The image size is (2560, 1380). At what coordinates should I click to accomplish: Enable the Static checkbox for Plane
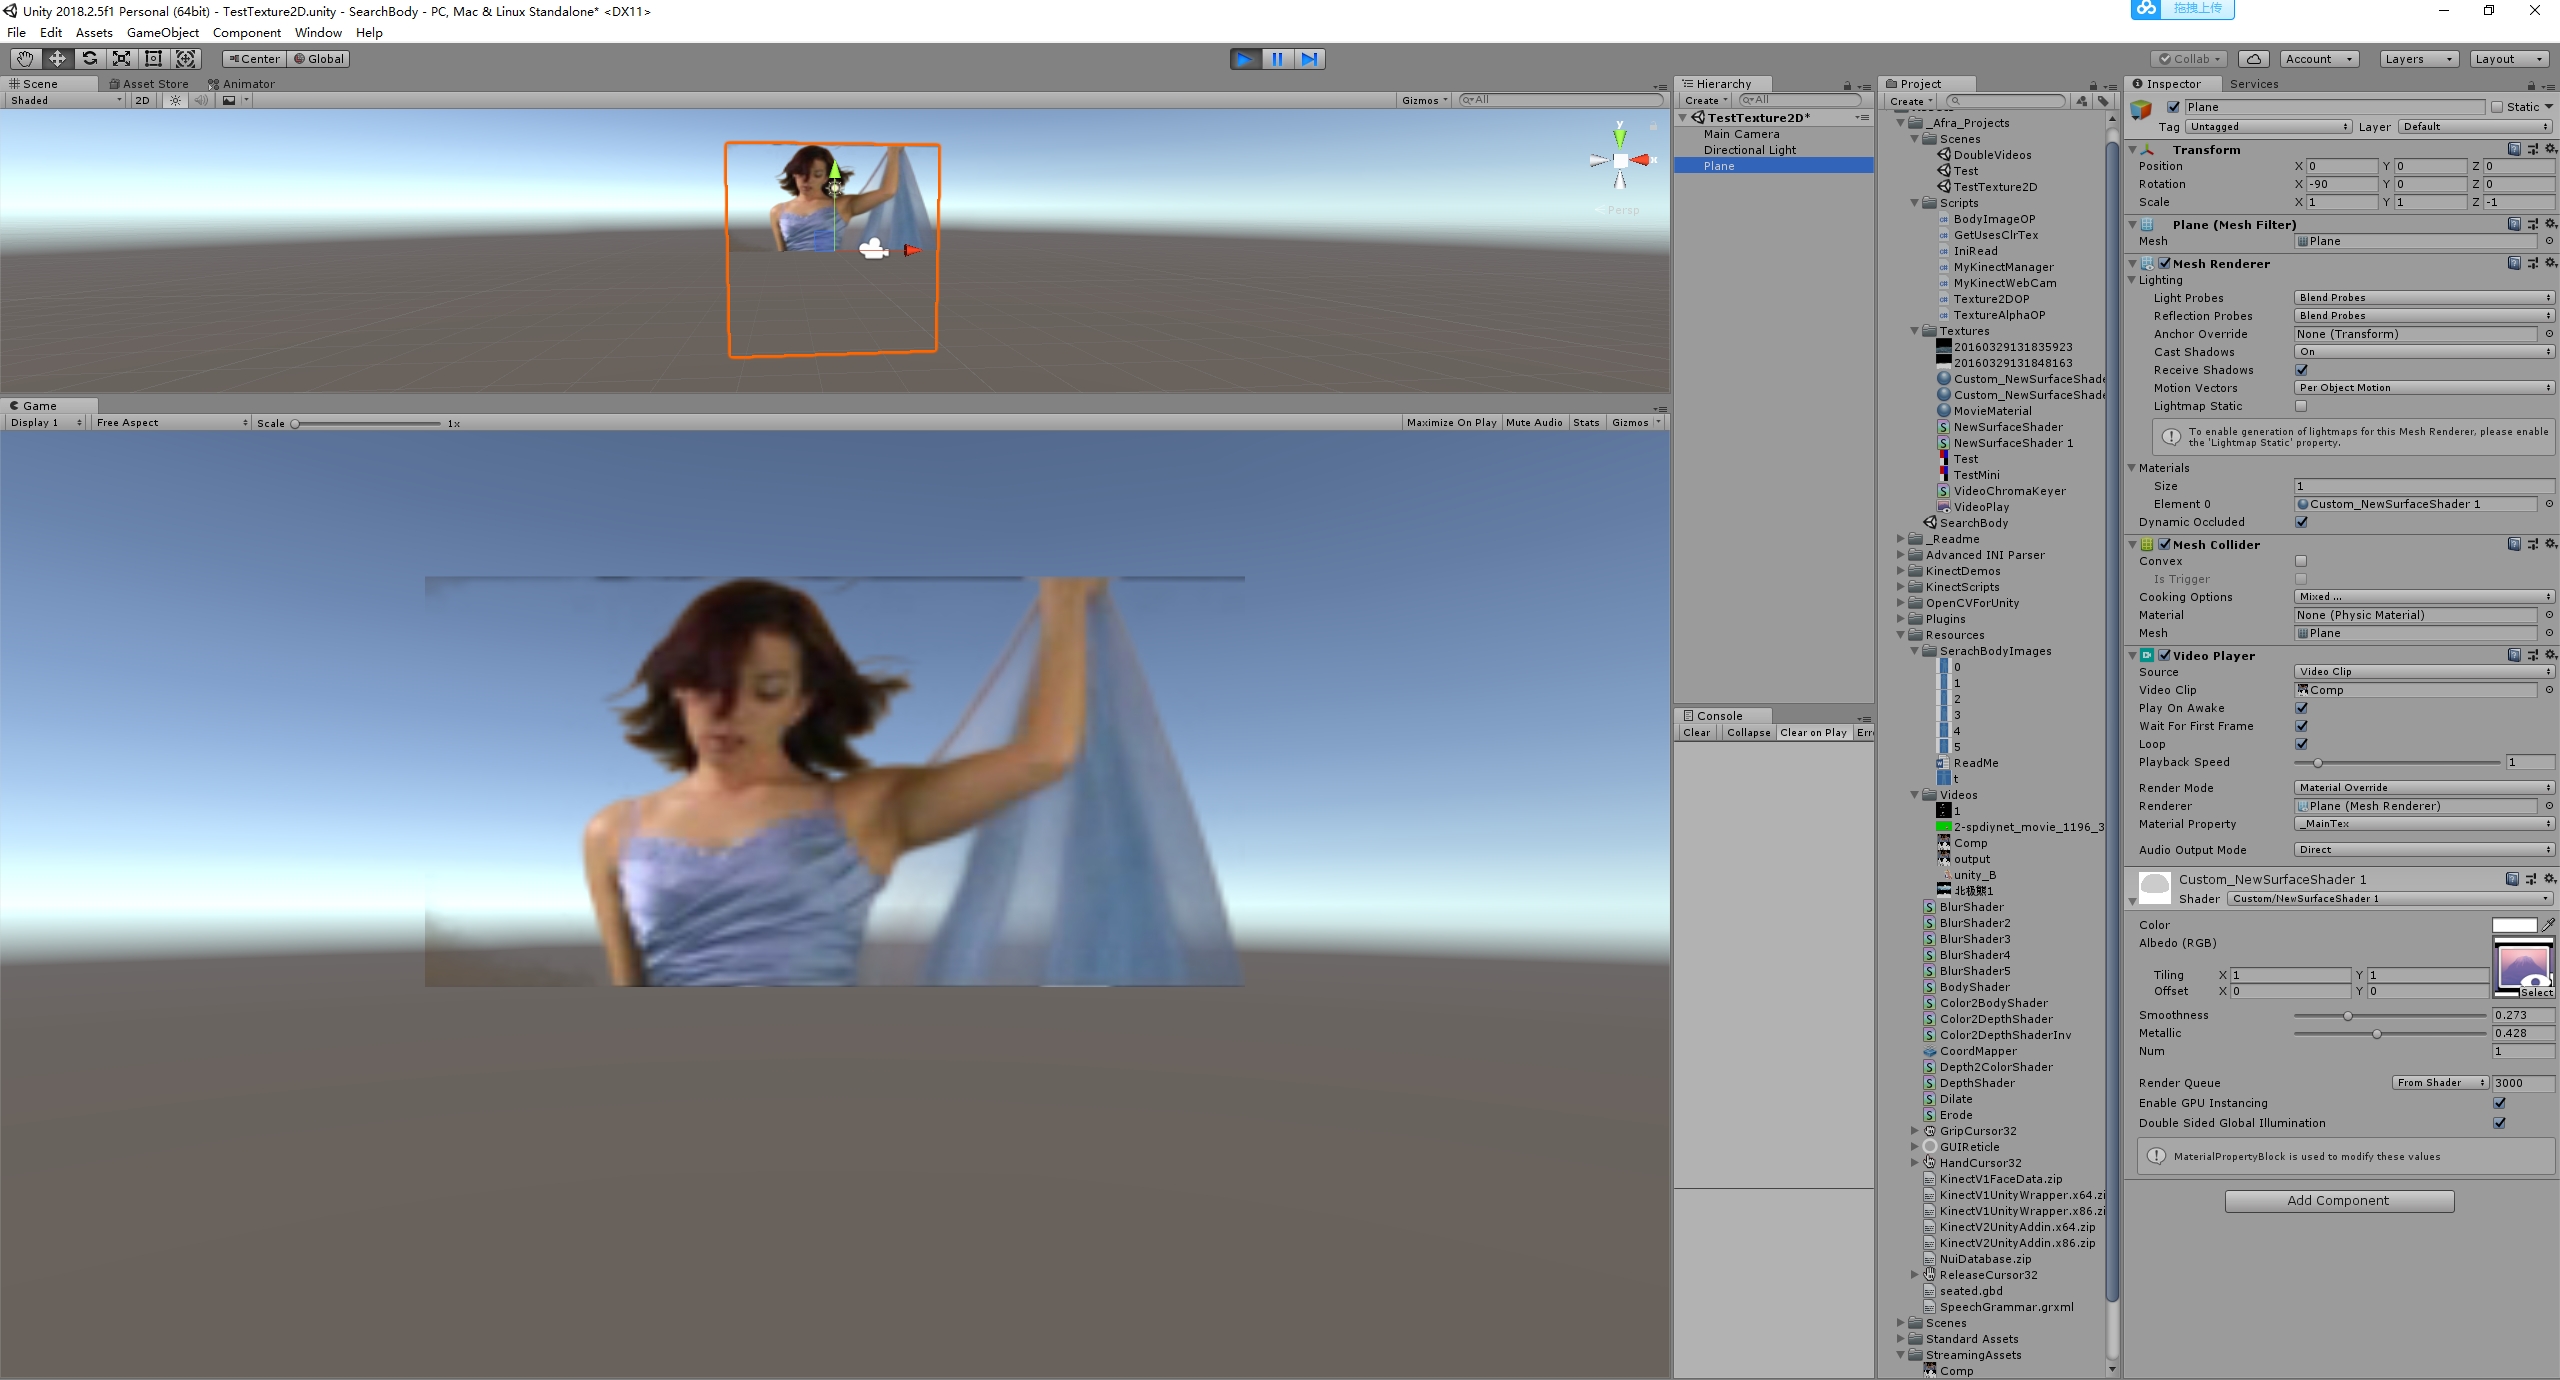[2497, 107]
